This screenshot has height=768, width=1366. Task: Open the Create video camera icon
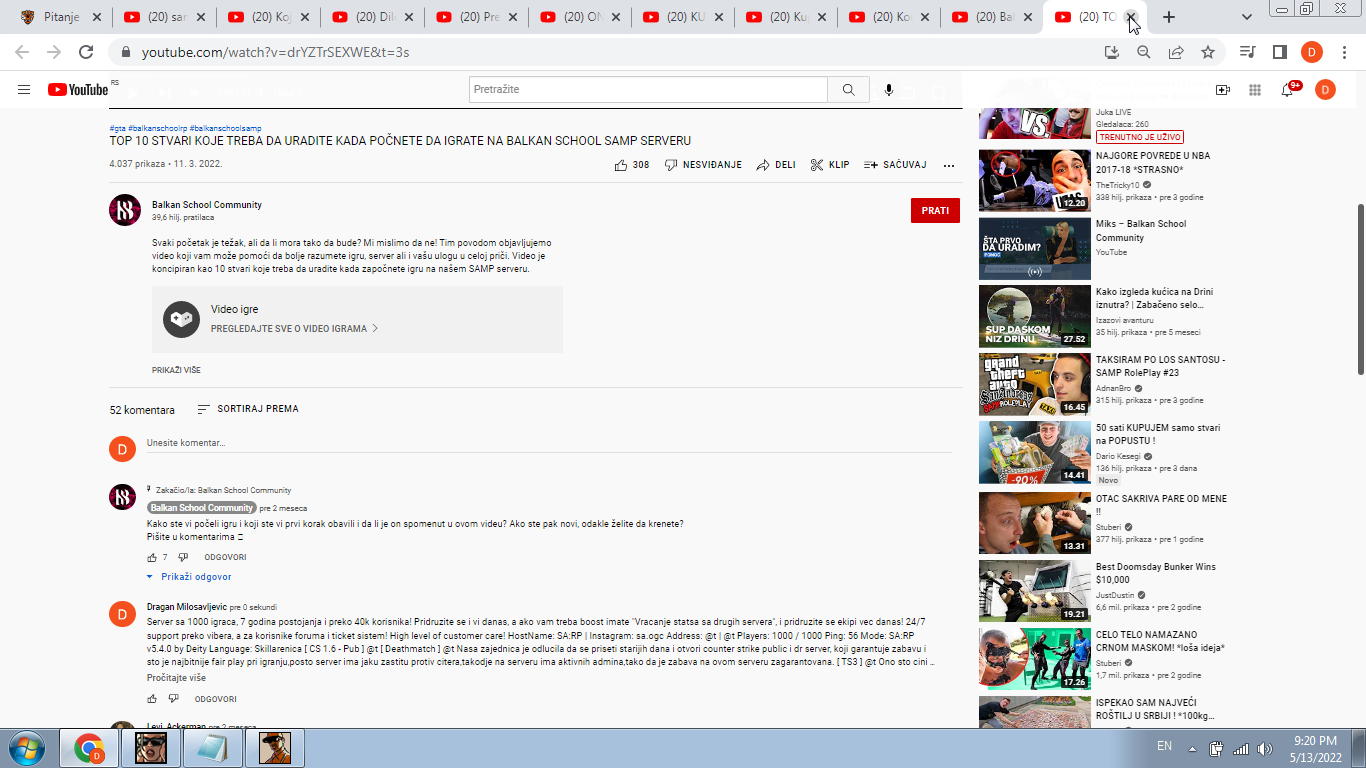(1222, 90)
